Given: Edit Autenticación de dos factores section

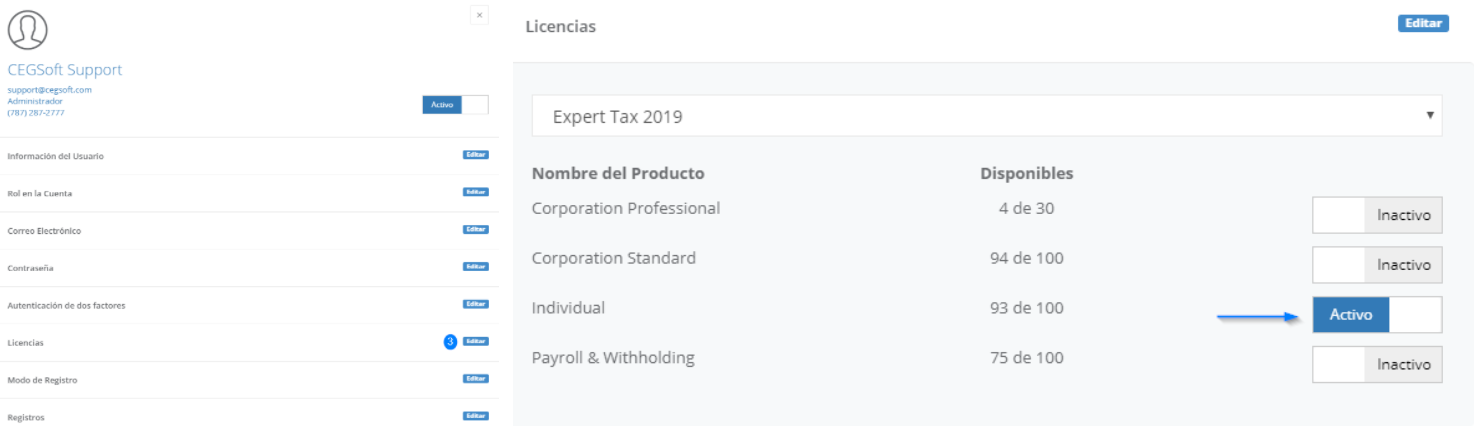Looking at the screenshot, I should pyautogui.click(x=476, y=304).
